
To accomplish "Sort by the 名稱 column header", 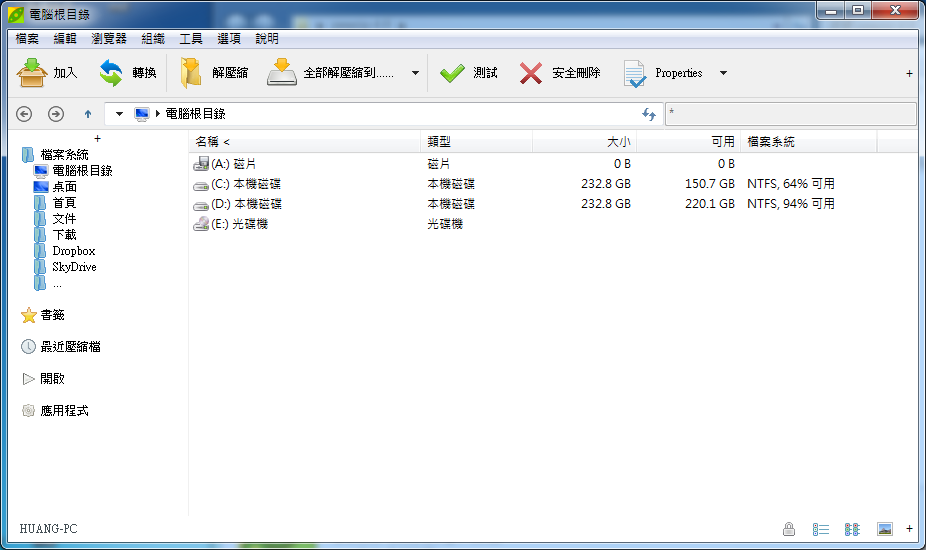I will (305, 142).
